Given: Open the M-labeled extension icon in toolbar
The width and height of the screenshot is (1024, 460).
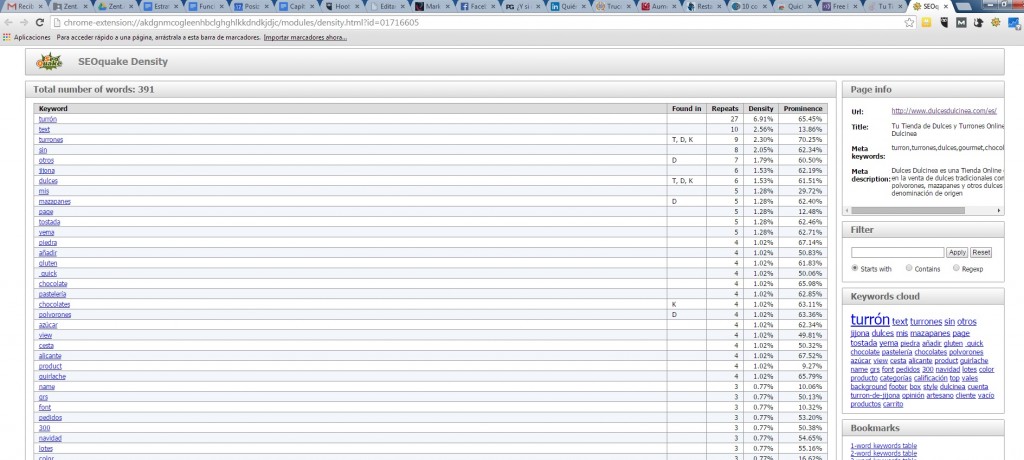Looking at the screenshot, I should (x=961, y=22).
